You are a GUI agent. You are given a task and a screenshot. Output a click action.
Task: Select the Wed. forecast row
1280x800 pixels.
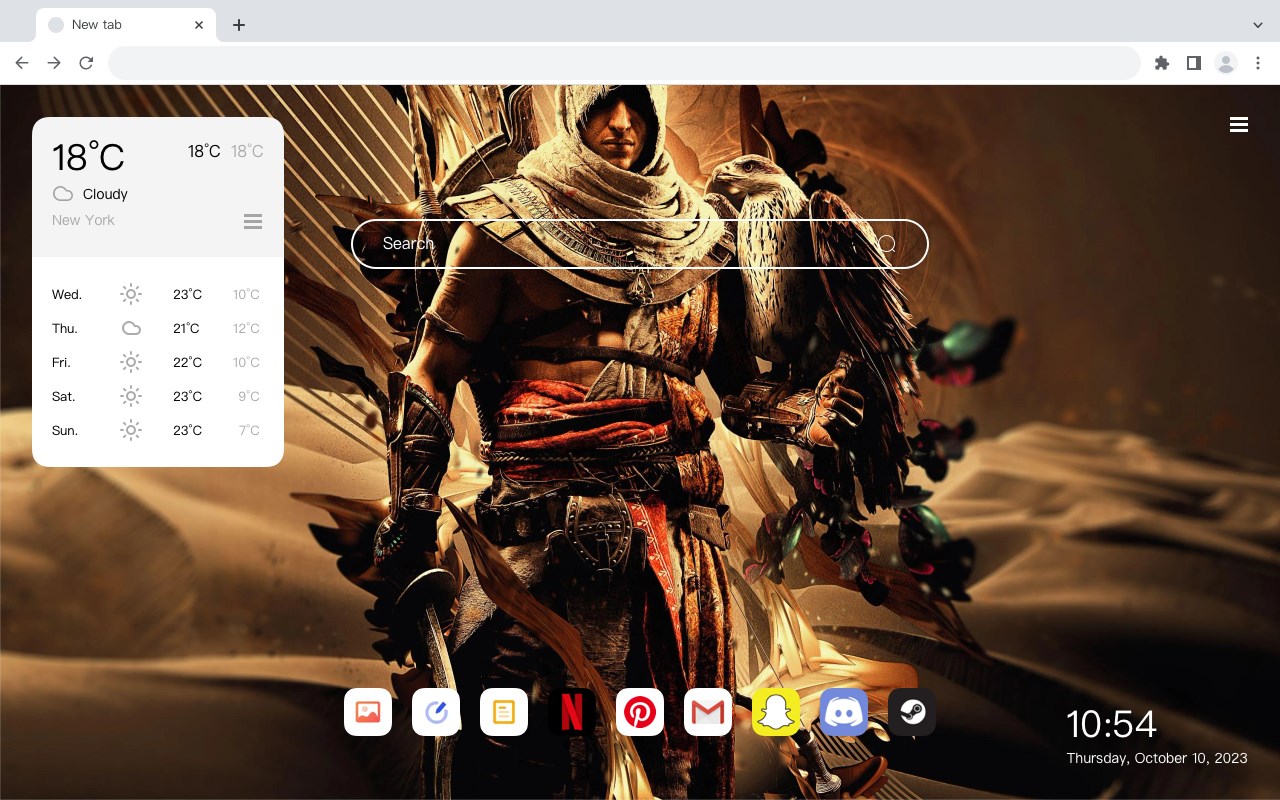click(x=157, y=294)
